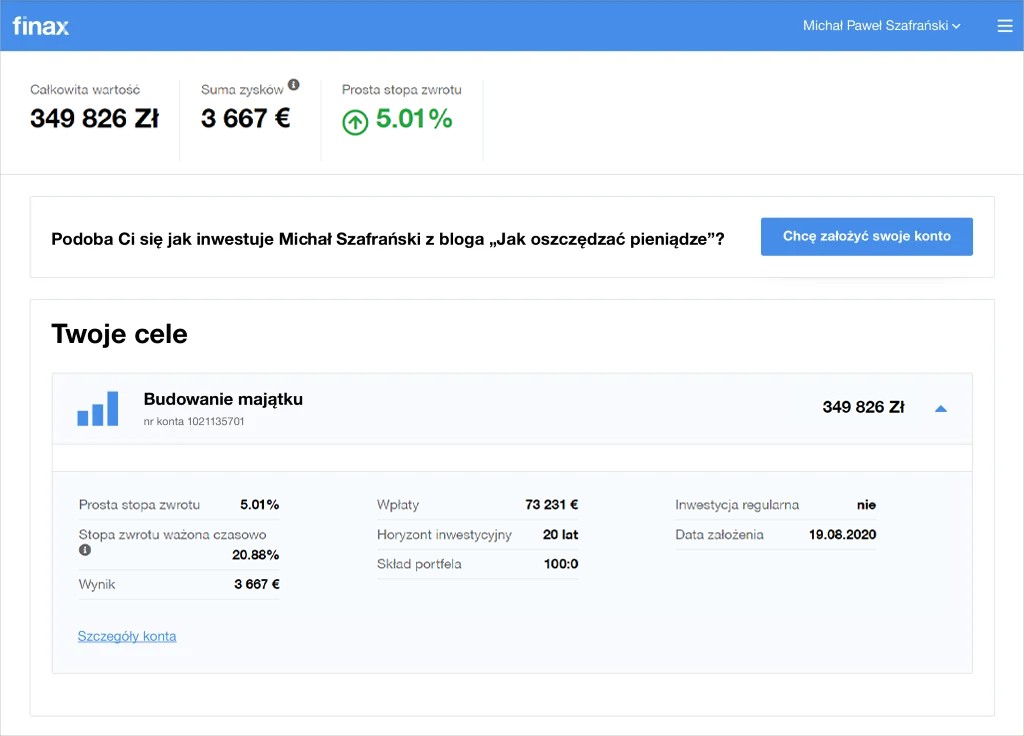The height and width of the screenshot is (736, 1024).
Task: Click the green upward arrow icon
Action: point(355,122)
